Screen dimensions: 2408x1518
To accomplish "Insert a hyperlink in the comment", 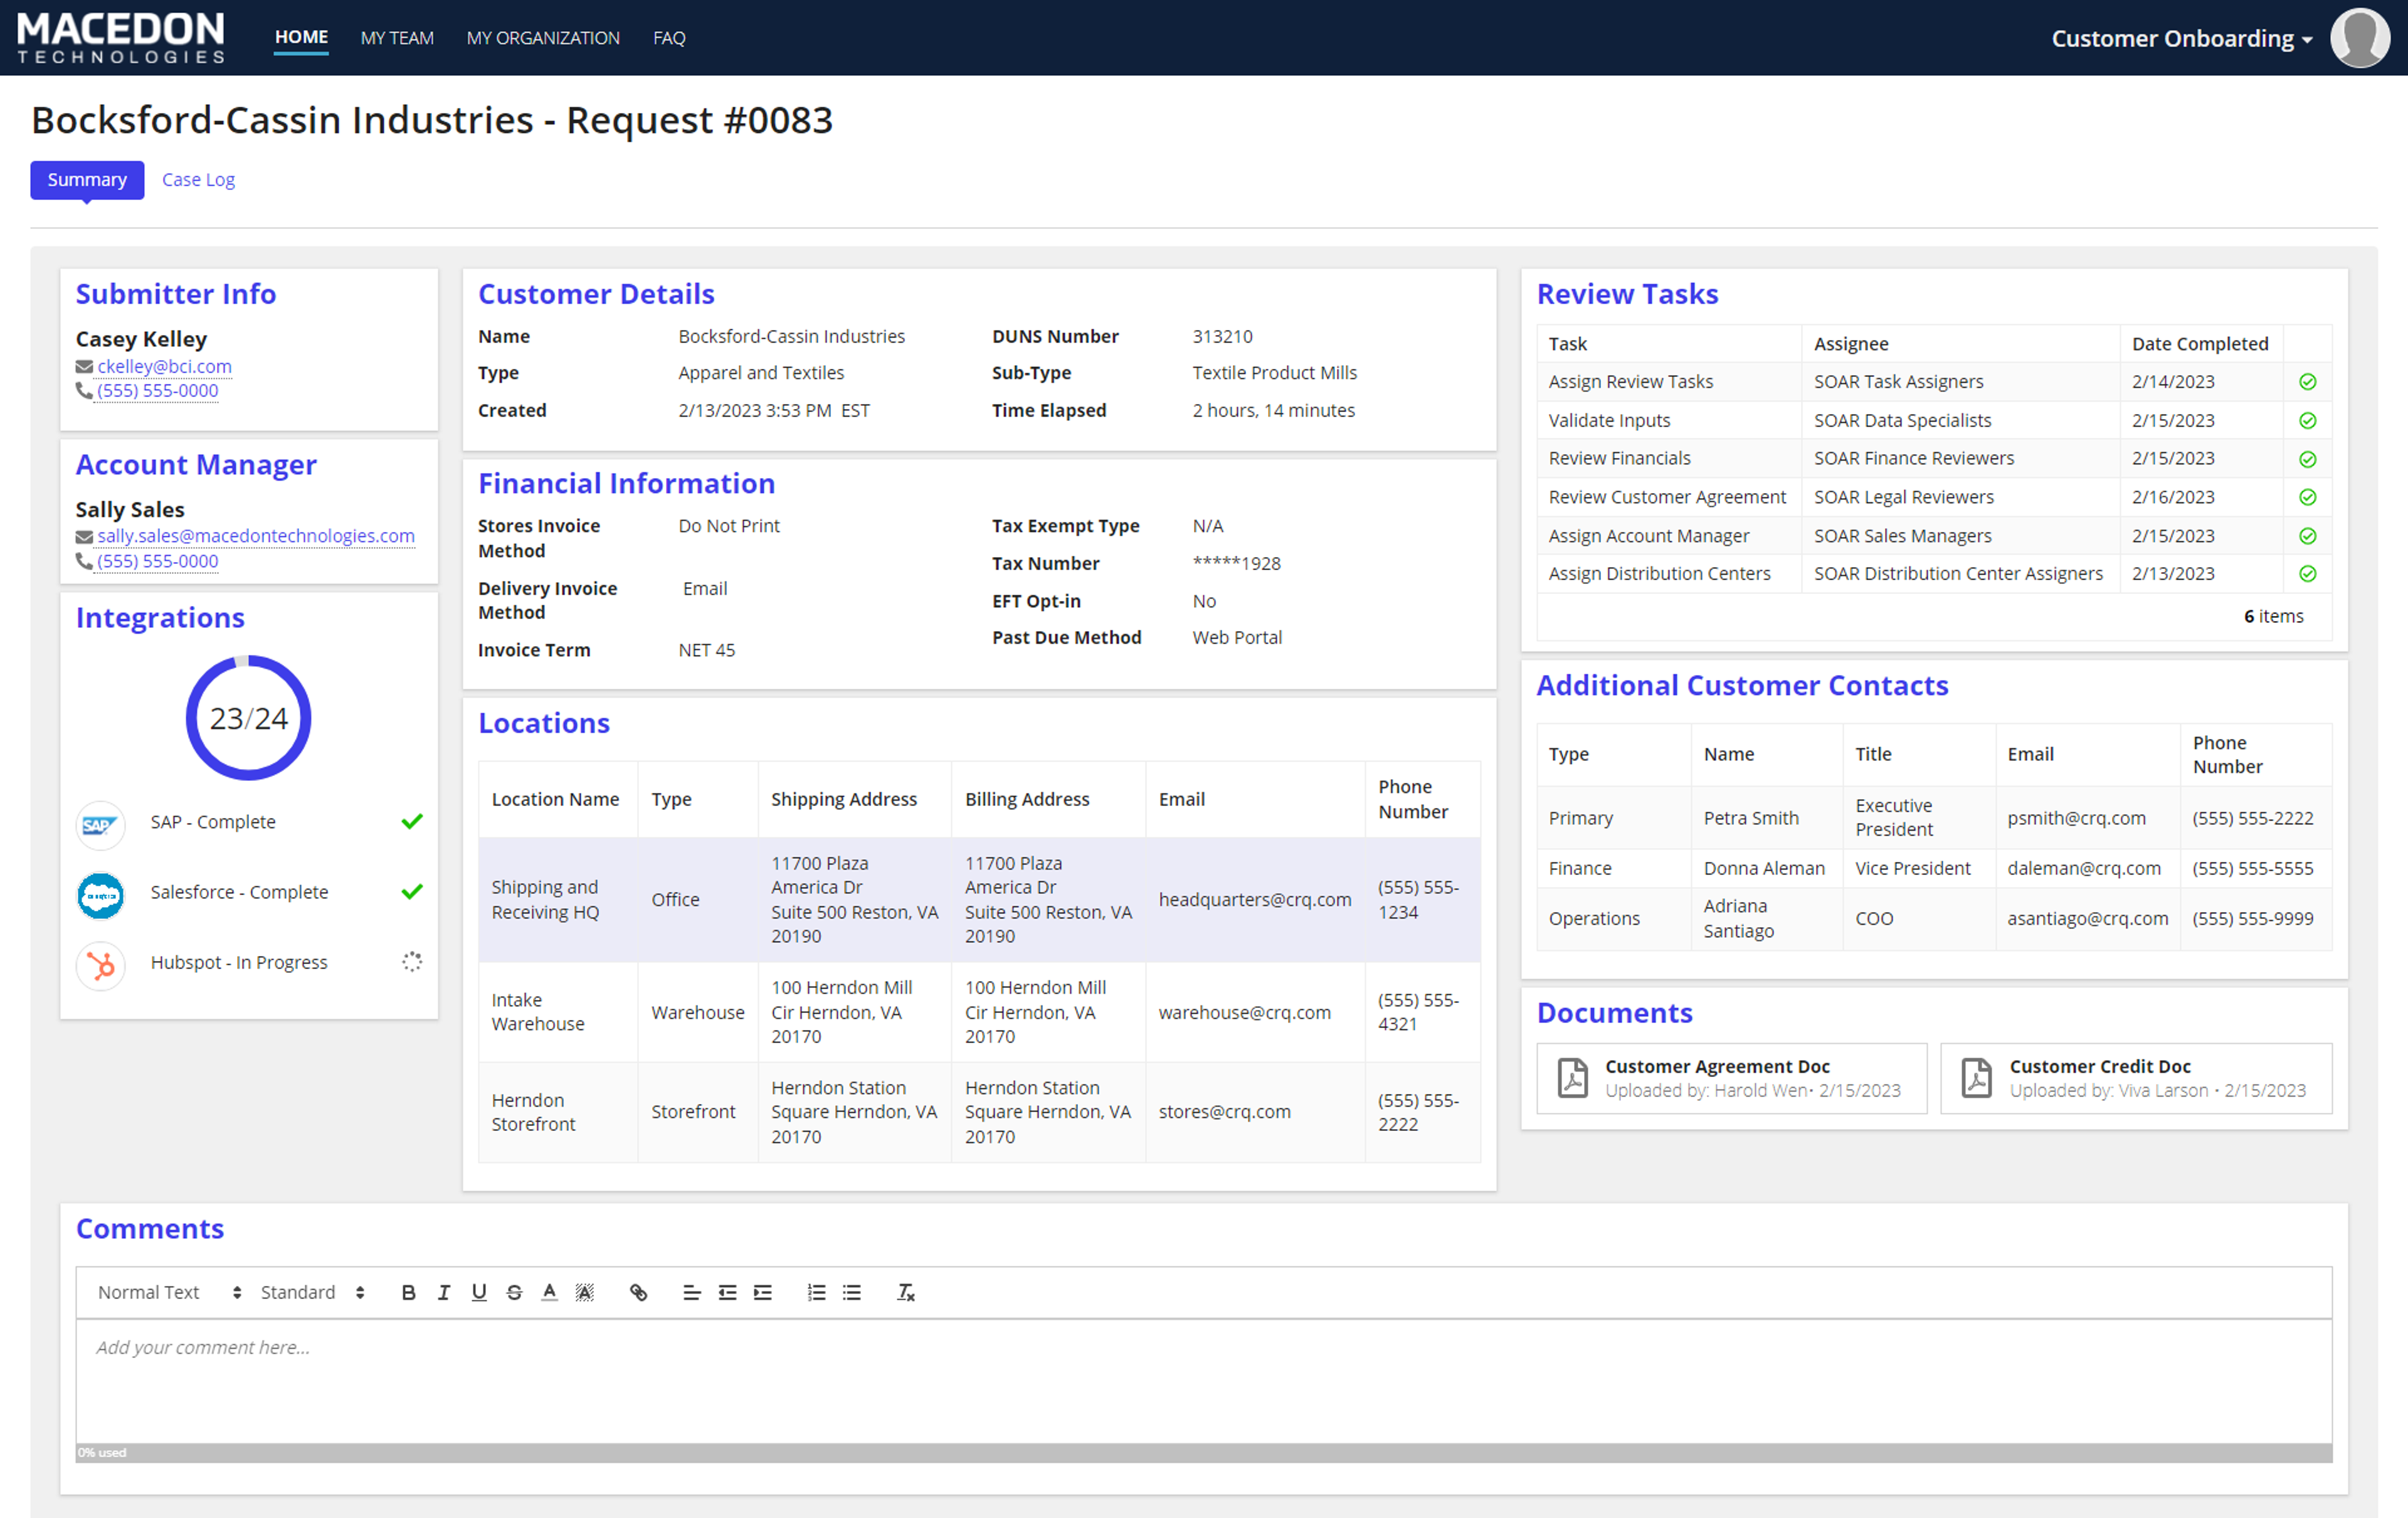I will (638, 1292).
